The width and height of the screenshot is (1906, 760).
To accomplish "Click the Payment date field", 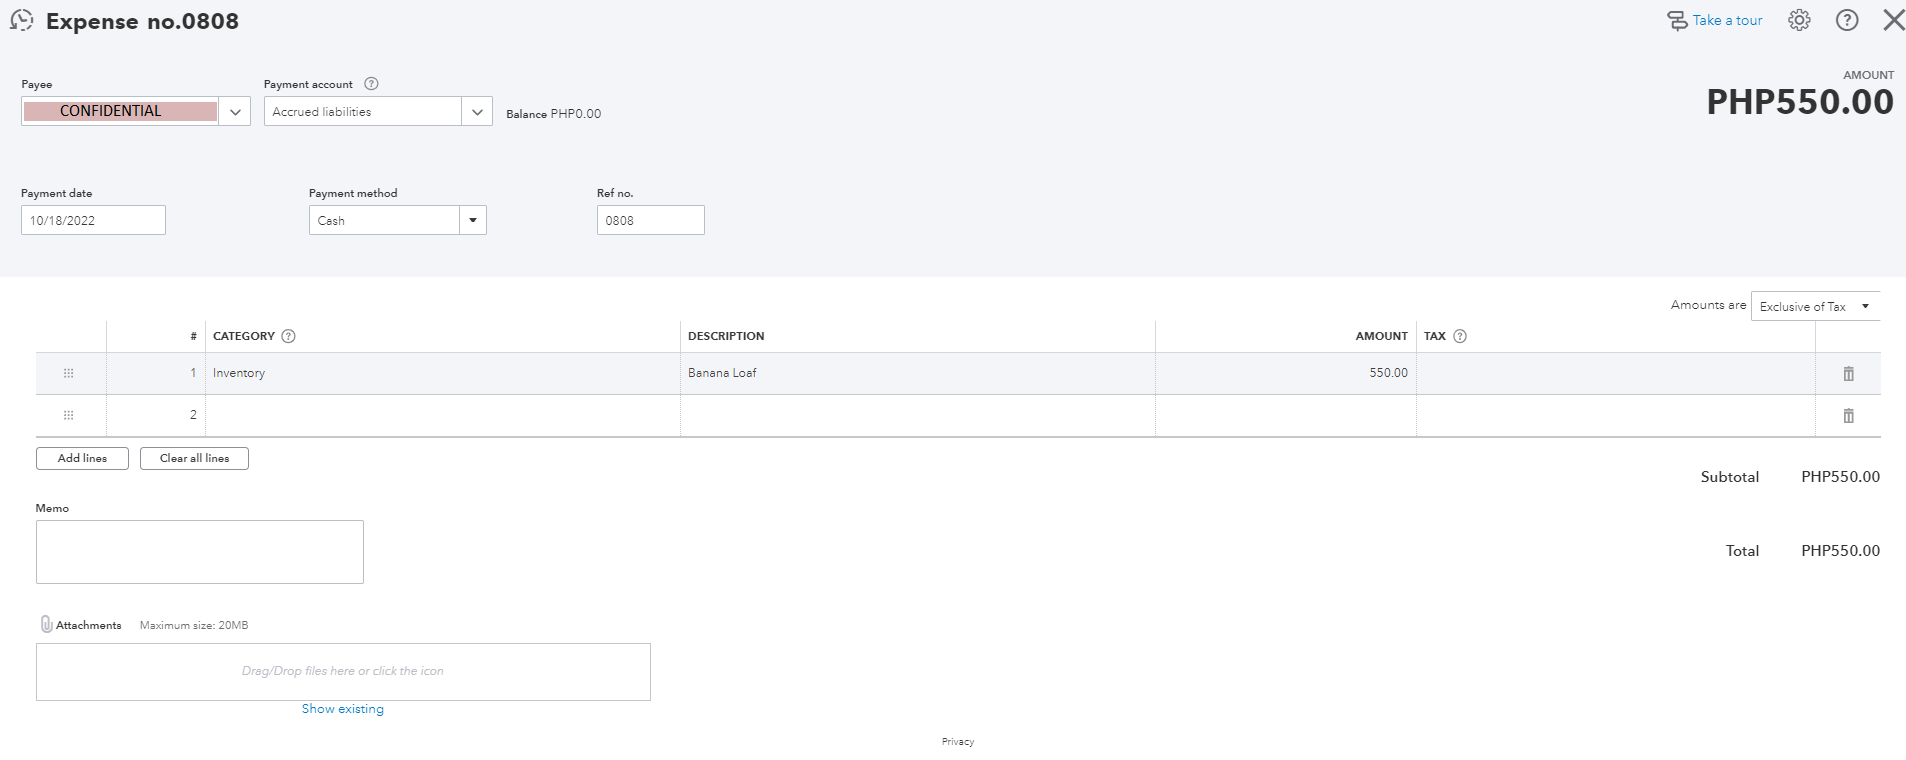I will pyautogui.click(x=93, y=220).
